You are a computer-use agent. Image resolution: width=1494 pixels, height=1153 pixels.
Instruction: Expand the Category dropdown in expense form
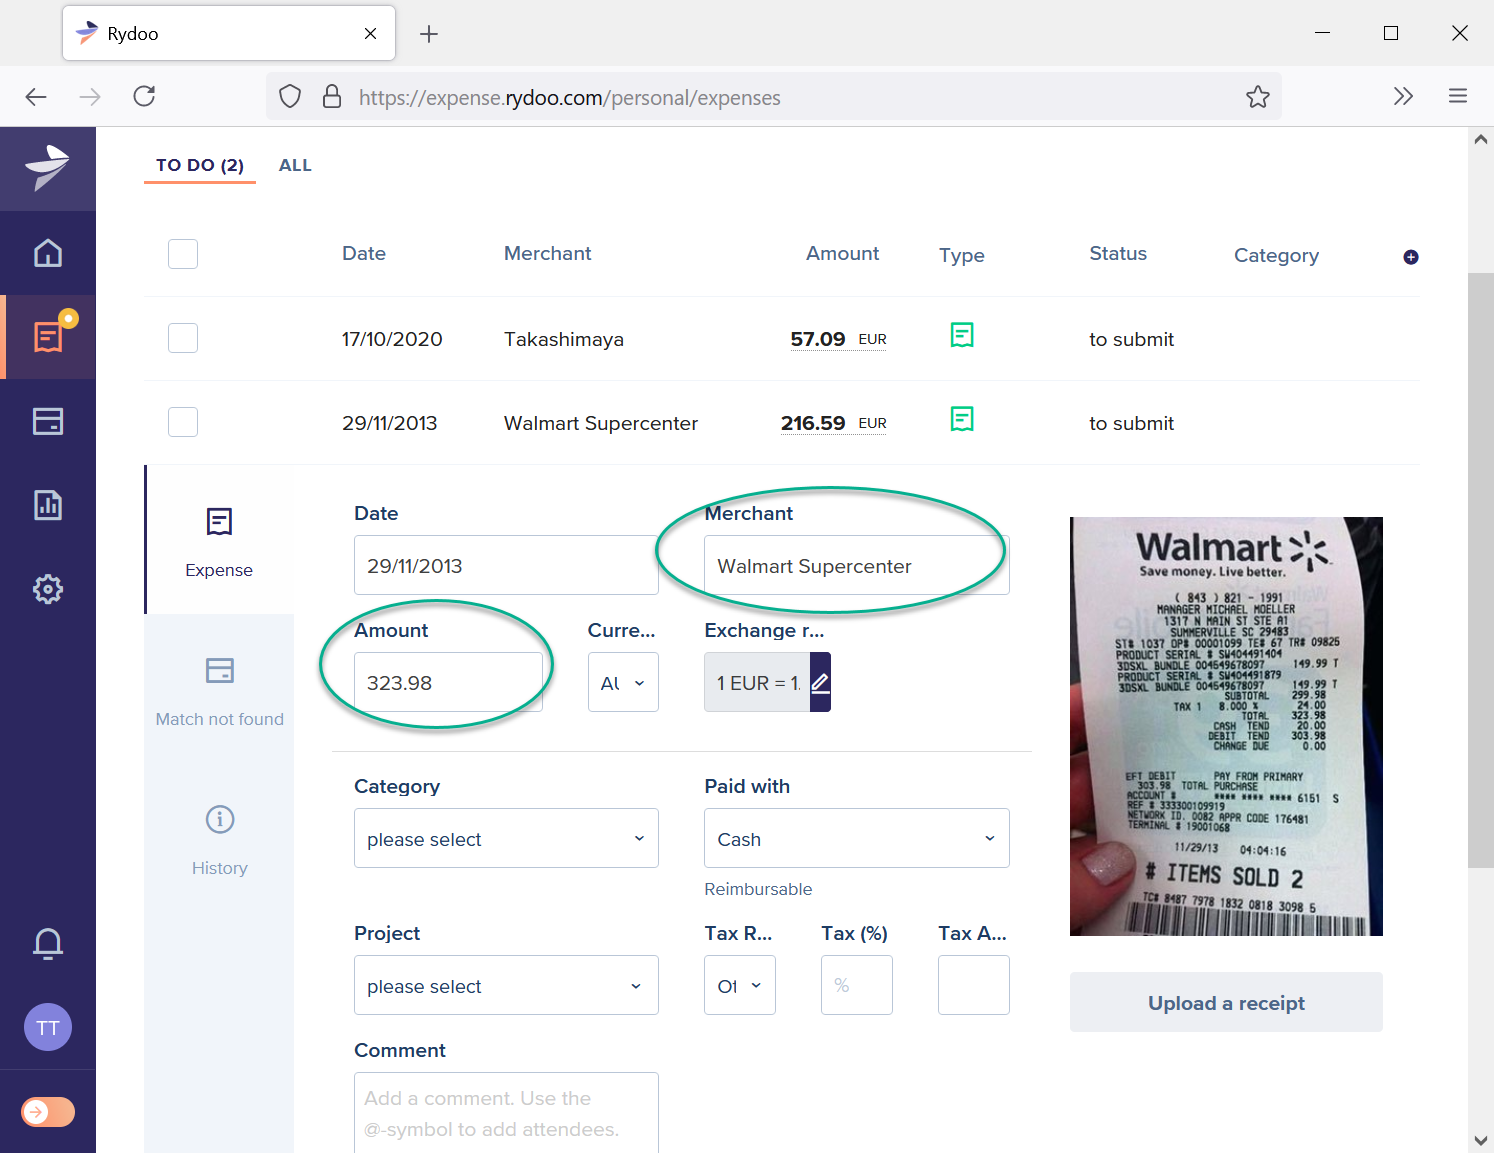point(506,838)
